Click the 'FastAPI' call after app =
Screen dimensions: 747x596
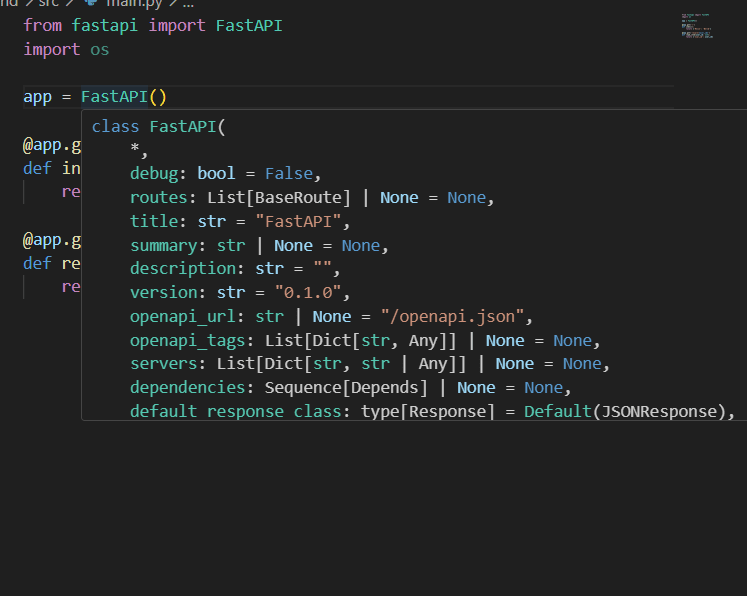[x=114, y=97]
